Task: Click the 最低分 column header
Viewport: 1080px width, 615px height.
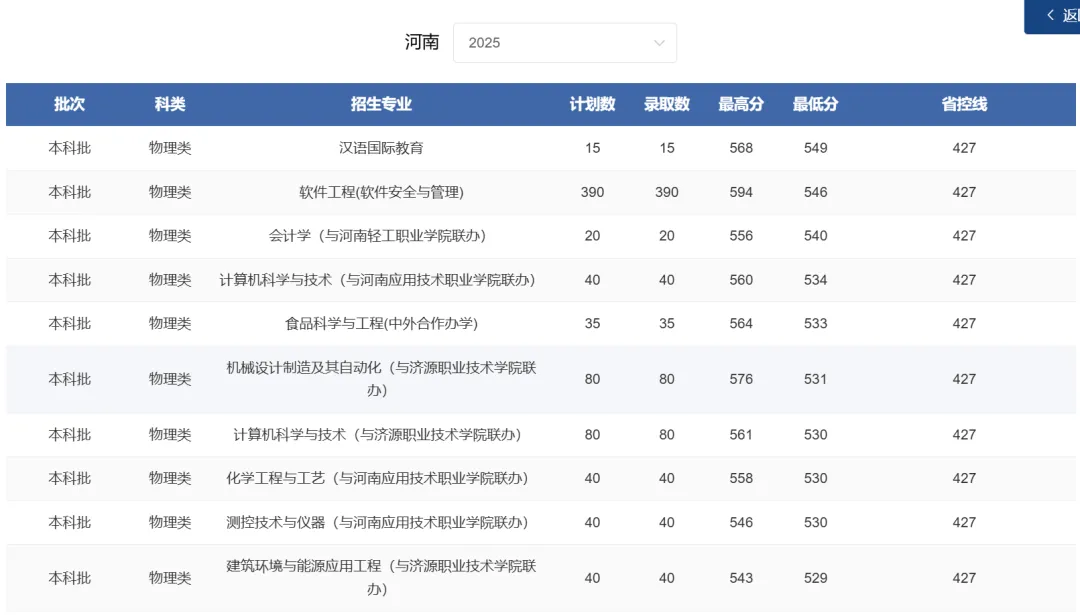Action: (816, 104)
